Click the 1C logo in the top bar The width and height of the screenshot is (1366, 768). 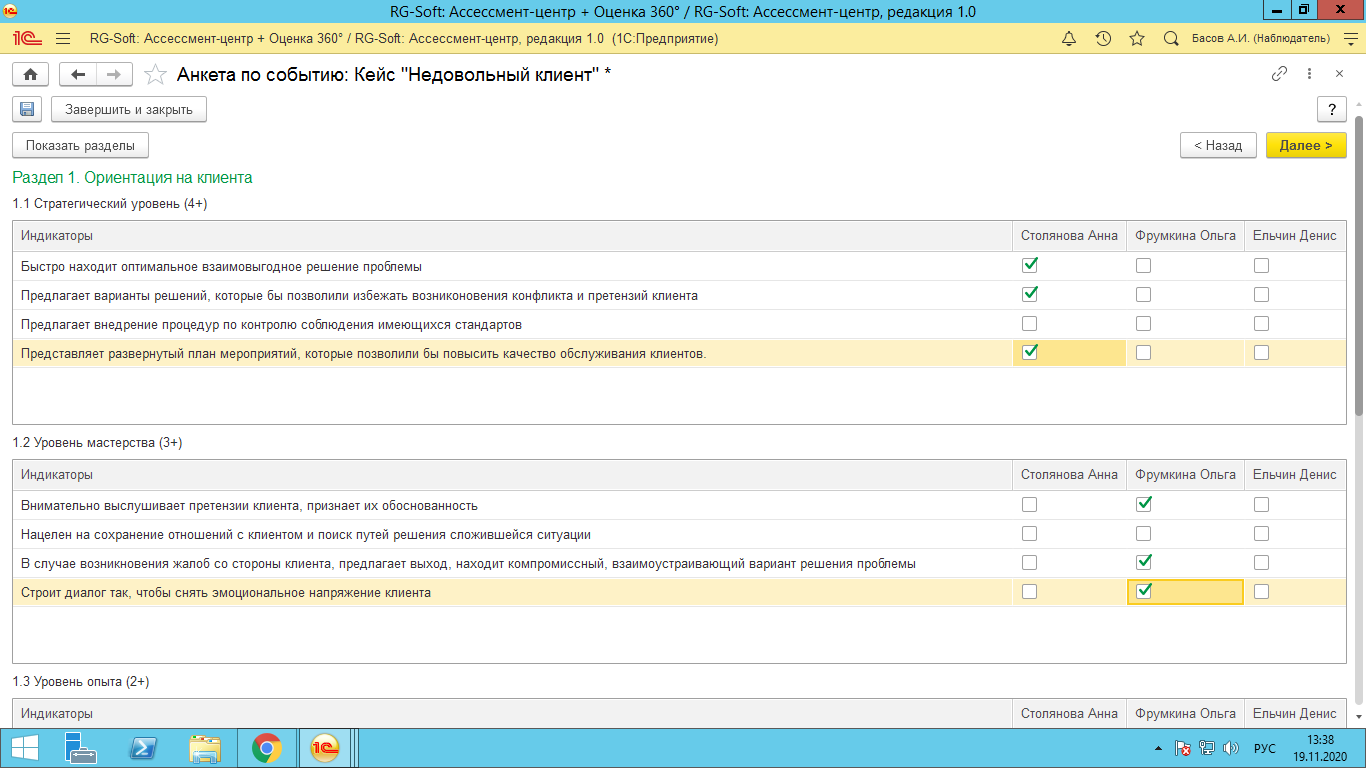(x=27, y=39)
